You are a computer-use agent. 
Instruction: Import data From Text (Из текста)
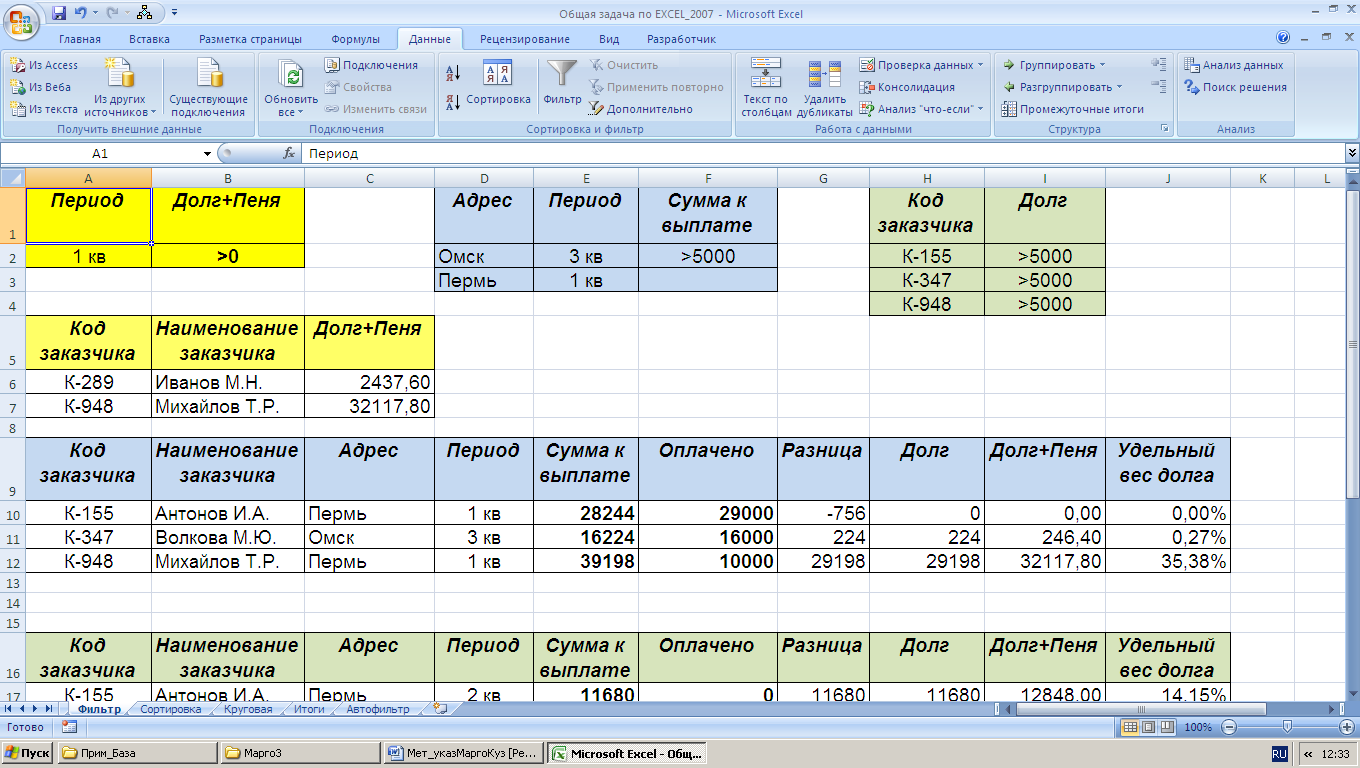44,109
